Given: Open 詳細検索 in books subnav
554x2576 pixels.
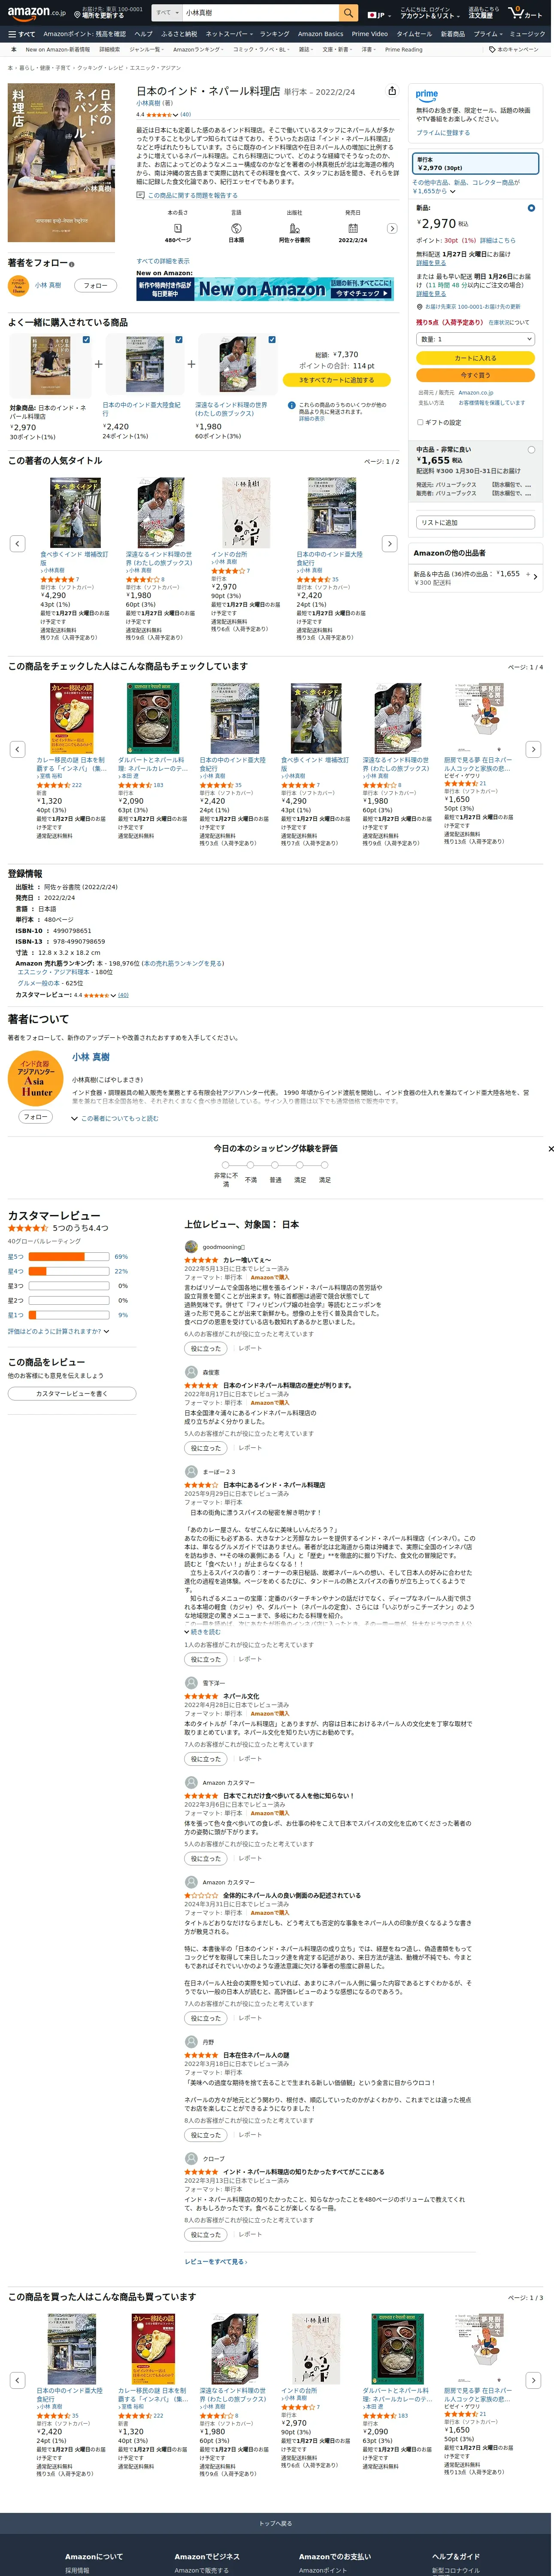Looking at the screenshot, I should point(109,49).
